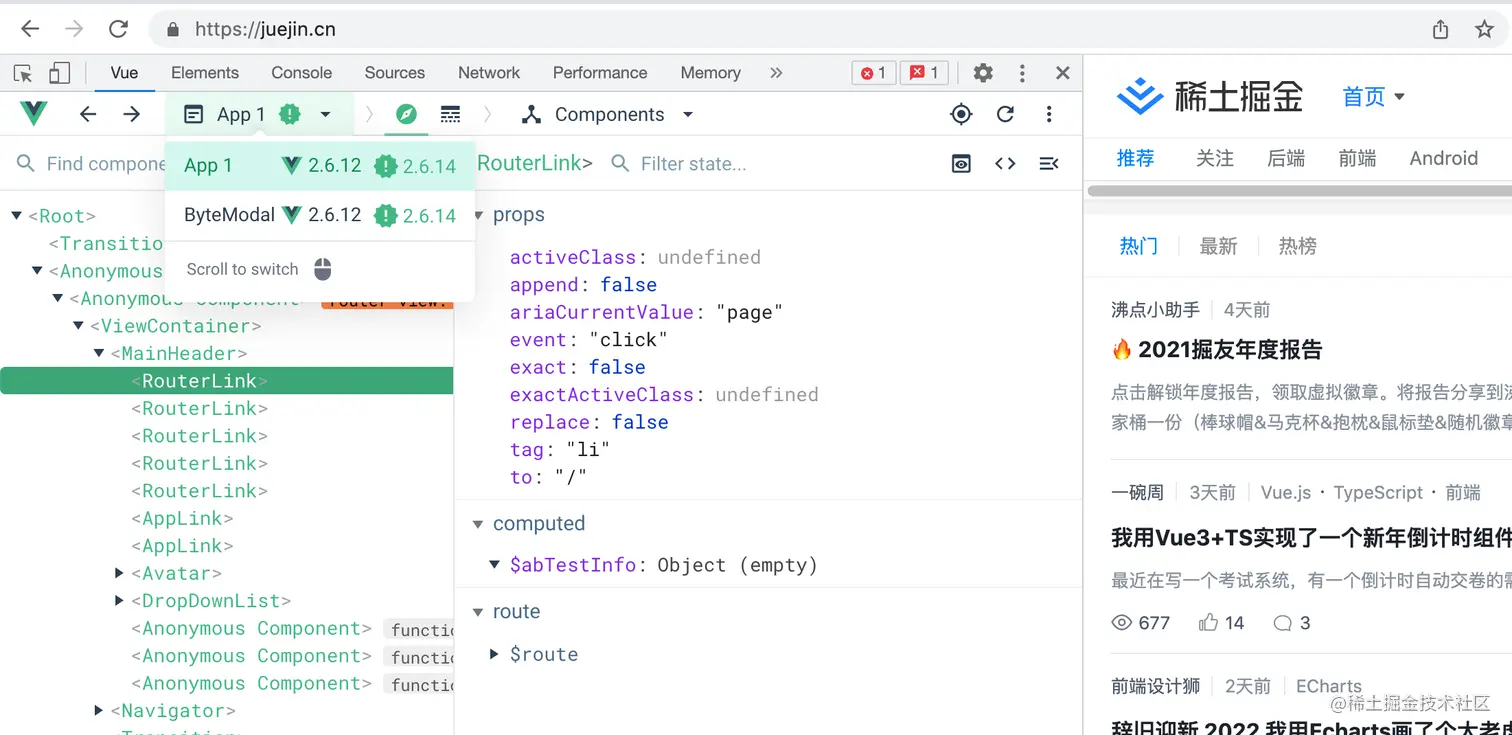Image resolution: width=1512 pixels, height=735 pixels.
Task: Click the Filter state input field
Action: [693, 163]
